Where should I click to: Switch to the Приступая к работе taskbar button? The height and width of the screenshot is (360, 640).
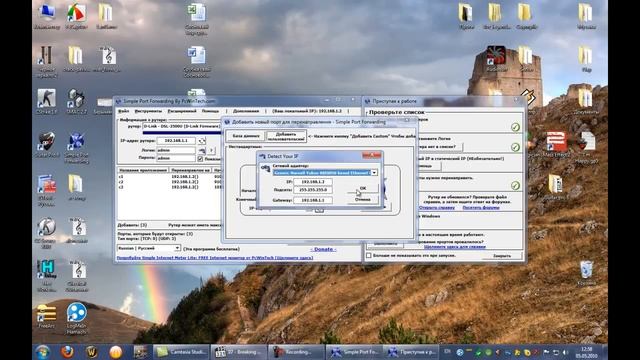point(412,352)
